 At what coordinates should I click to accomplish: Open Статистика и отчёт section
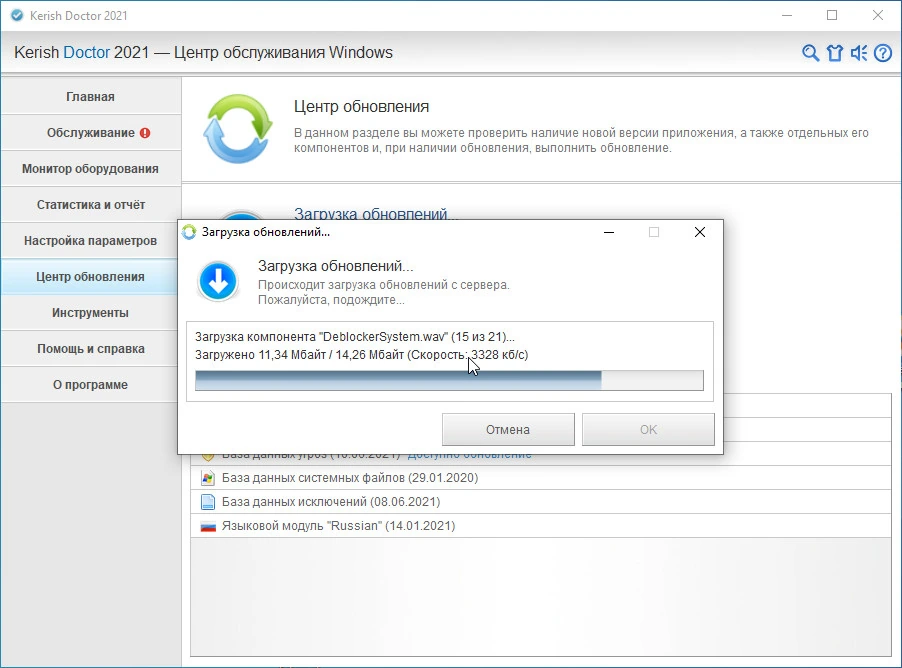click(x=90, y=205)
